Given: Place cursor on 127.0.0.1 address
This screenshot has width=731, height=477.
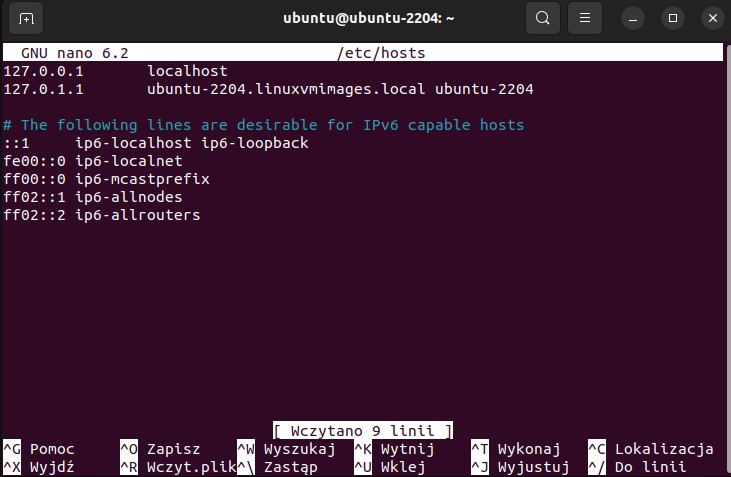Looking at the screenshot, I should point(43,71).
